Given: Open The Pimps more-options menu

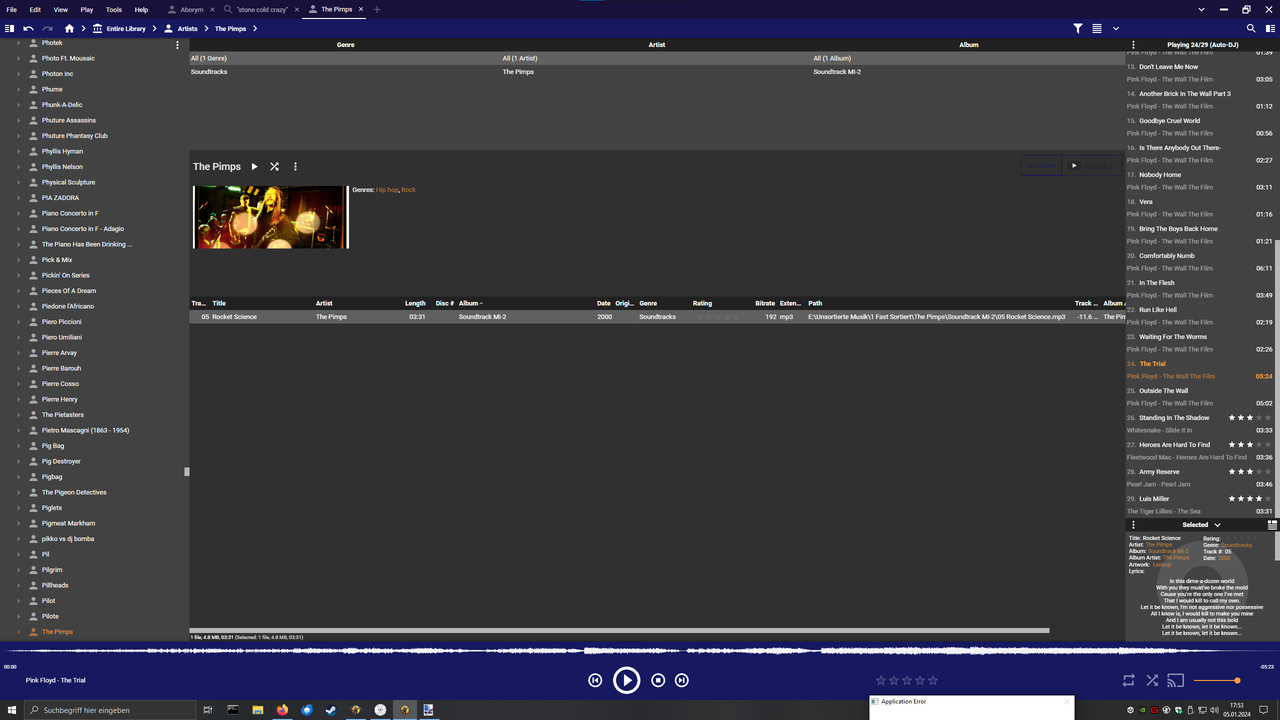Looking at the screenshot, I should pyautogui.click(x=295, y=167).
